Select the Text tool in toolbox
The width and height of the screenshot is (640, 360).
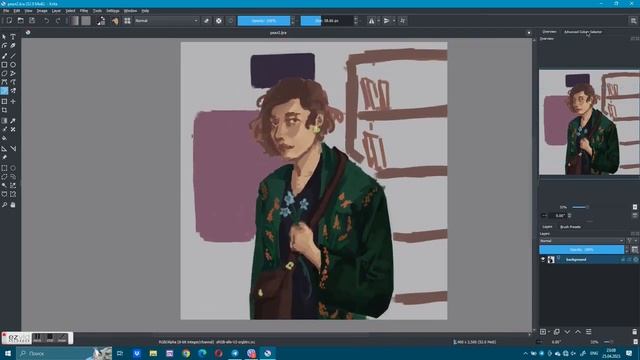coord(13,37)
